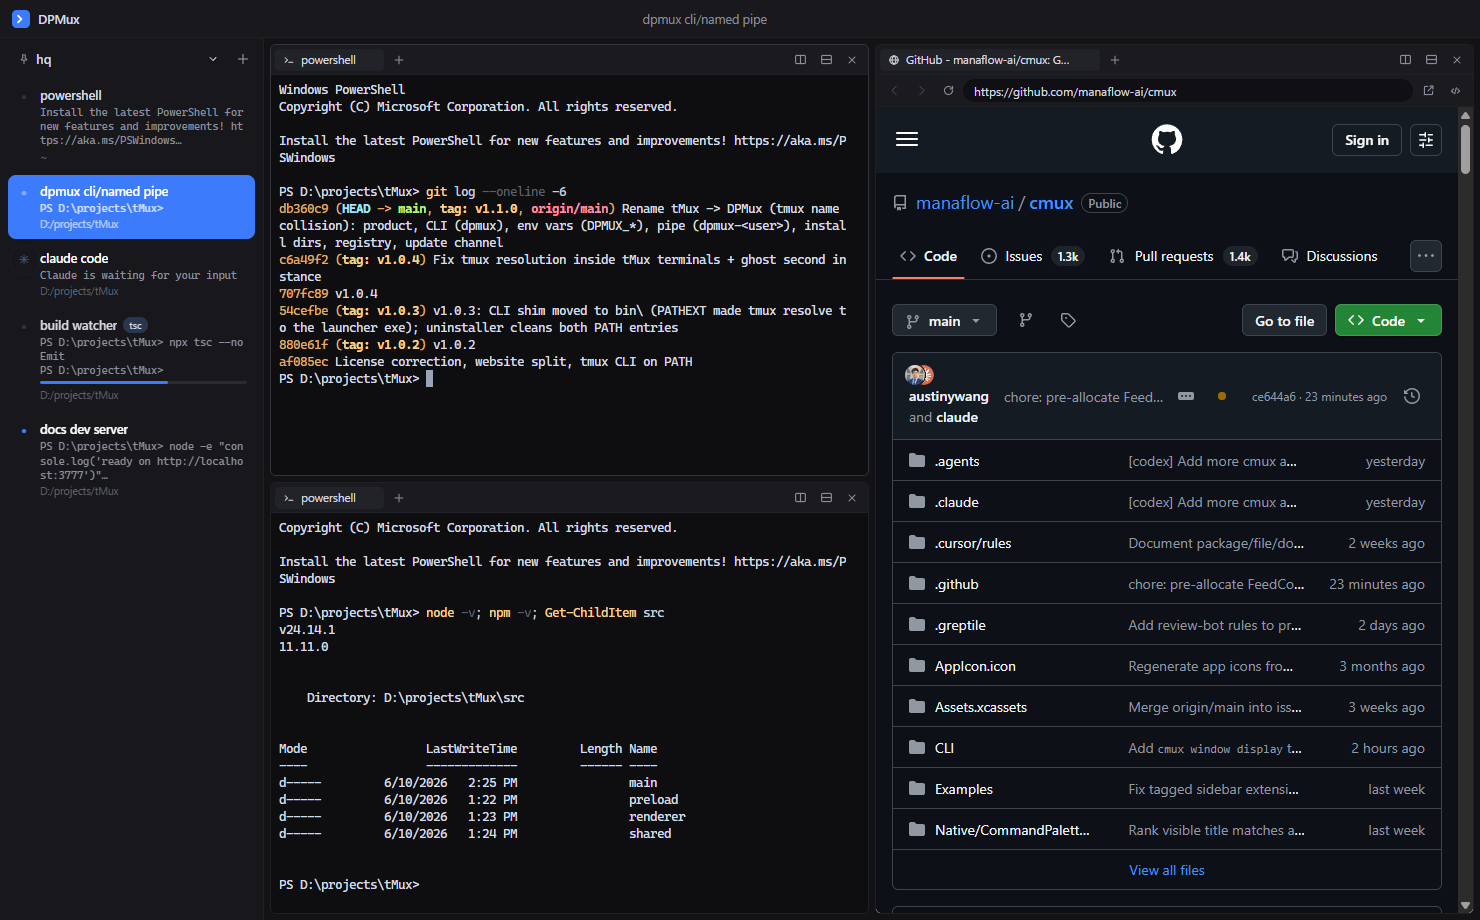Add new tab in browser pane
Screen dimensions: 1480x920
point(1115,60)
